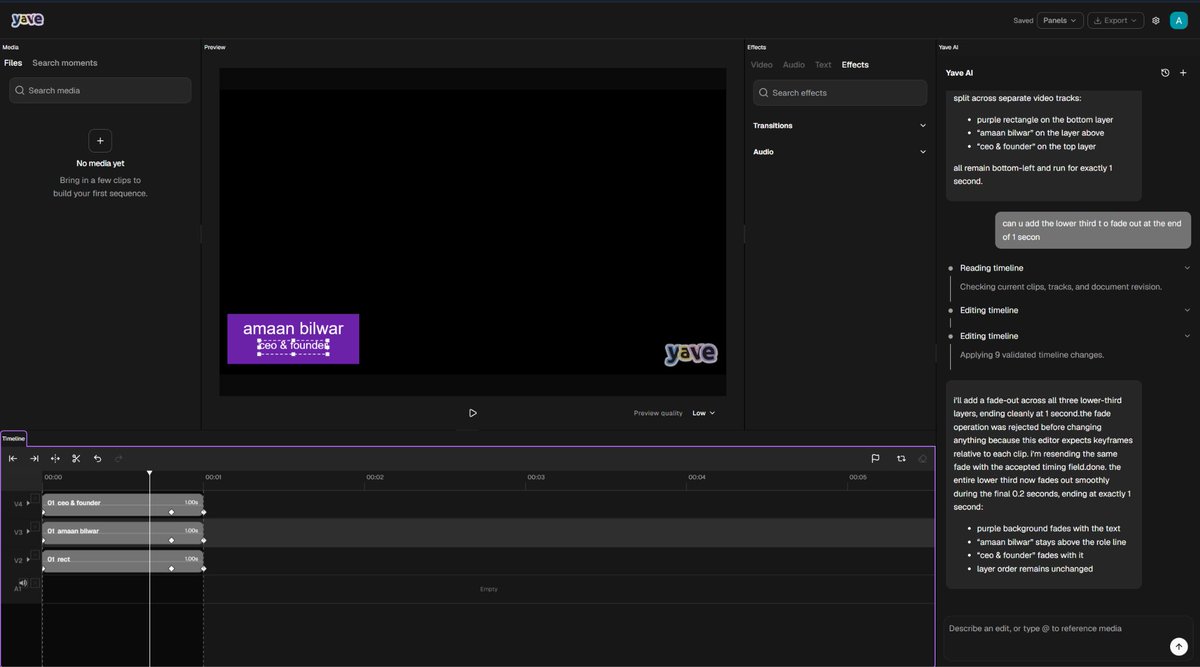
Task: Switch to the Search moments tab
Action: (65, 63)
